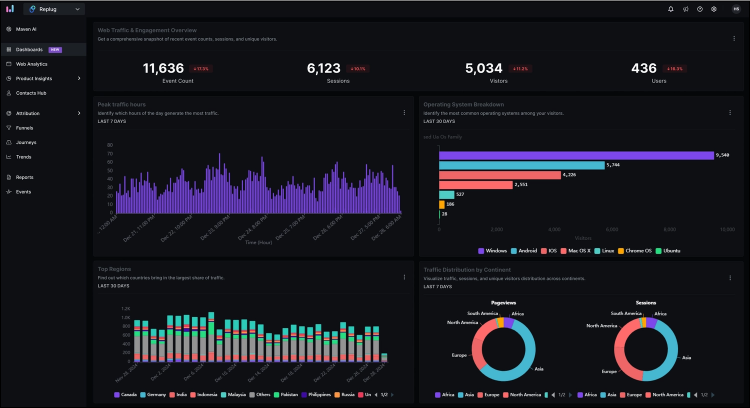The height and width of the screenshot is (408, 750).
Task: Select Web Analytics in the sidebar
Action: (44, 64)
